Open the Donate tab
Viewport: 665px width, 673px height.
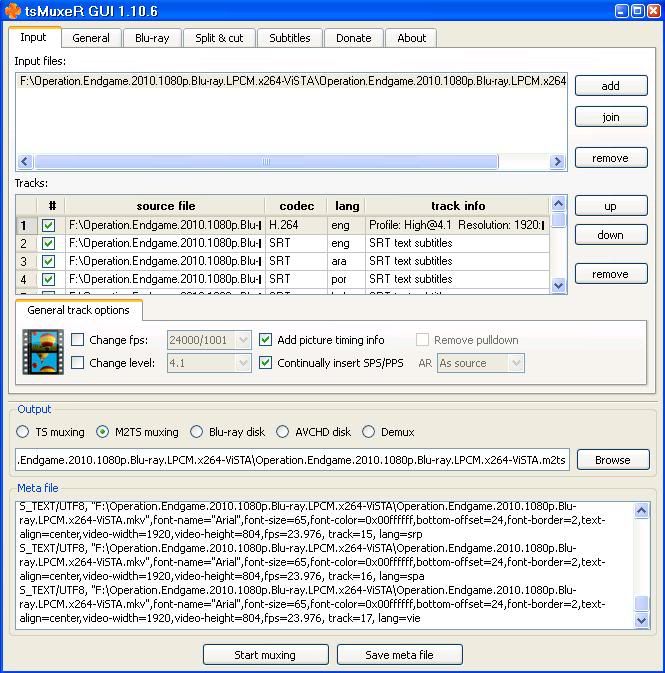tap(354, 38)
